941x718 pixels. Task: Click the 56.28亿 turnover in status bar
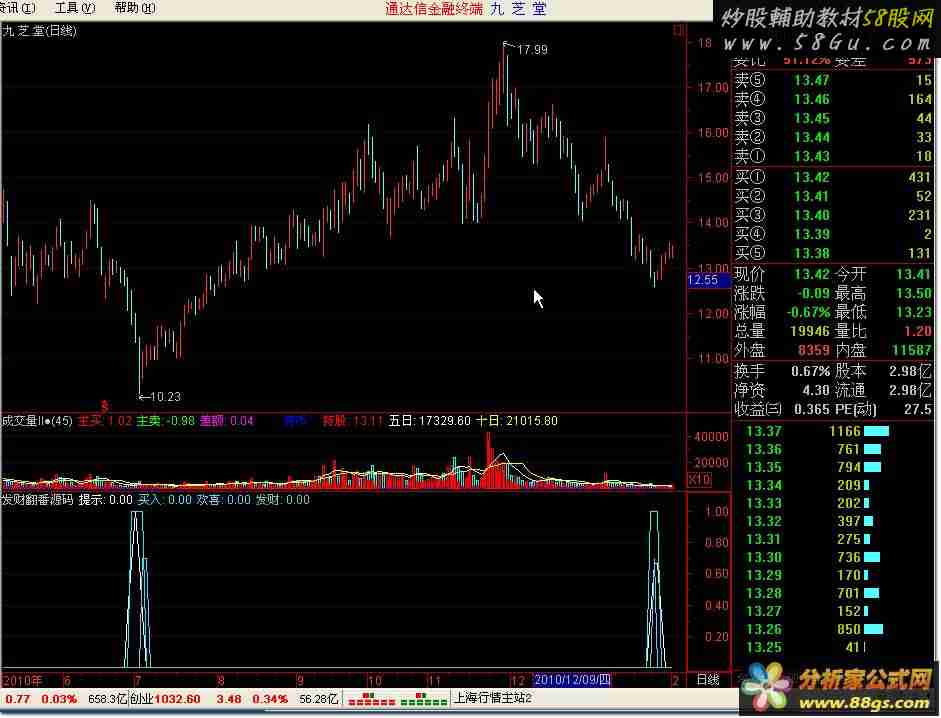coord(319,699)
